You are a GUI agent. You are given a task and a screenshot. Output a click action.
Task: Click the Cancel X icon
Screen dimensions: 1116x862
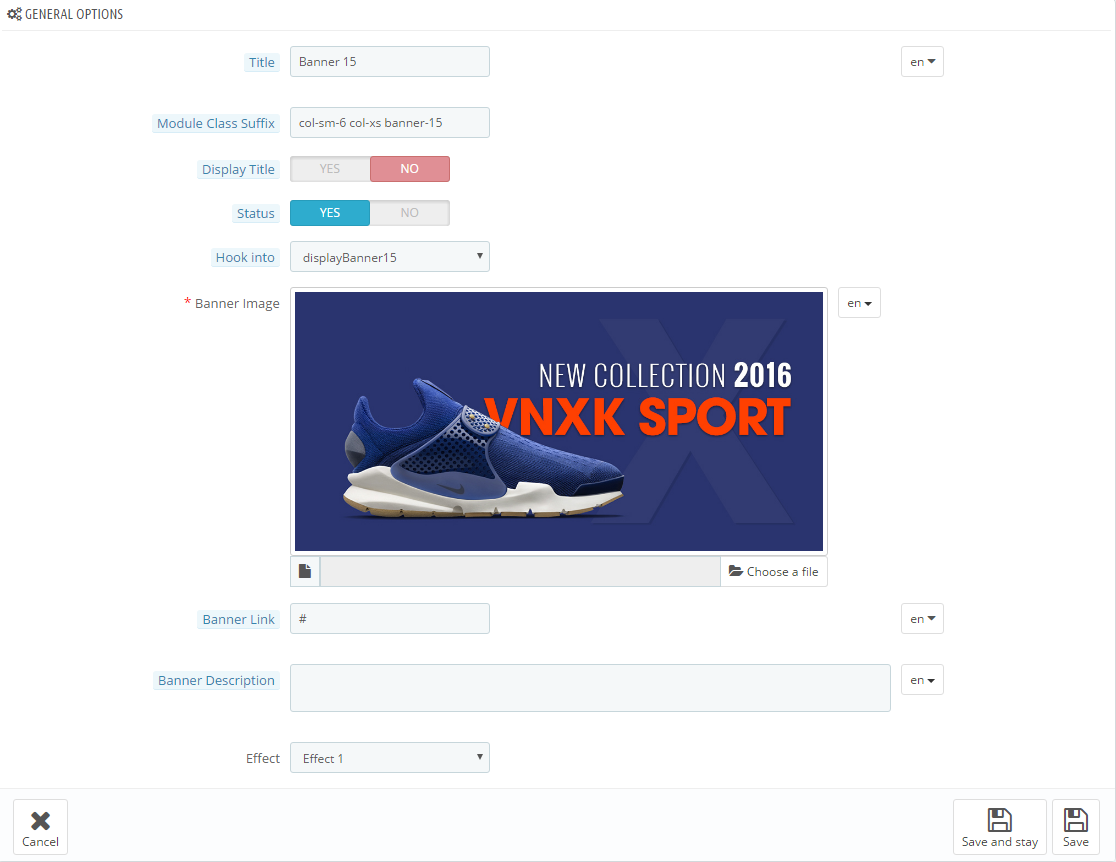(41, 821)
